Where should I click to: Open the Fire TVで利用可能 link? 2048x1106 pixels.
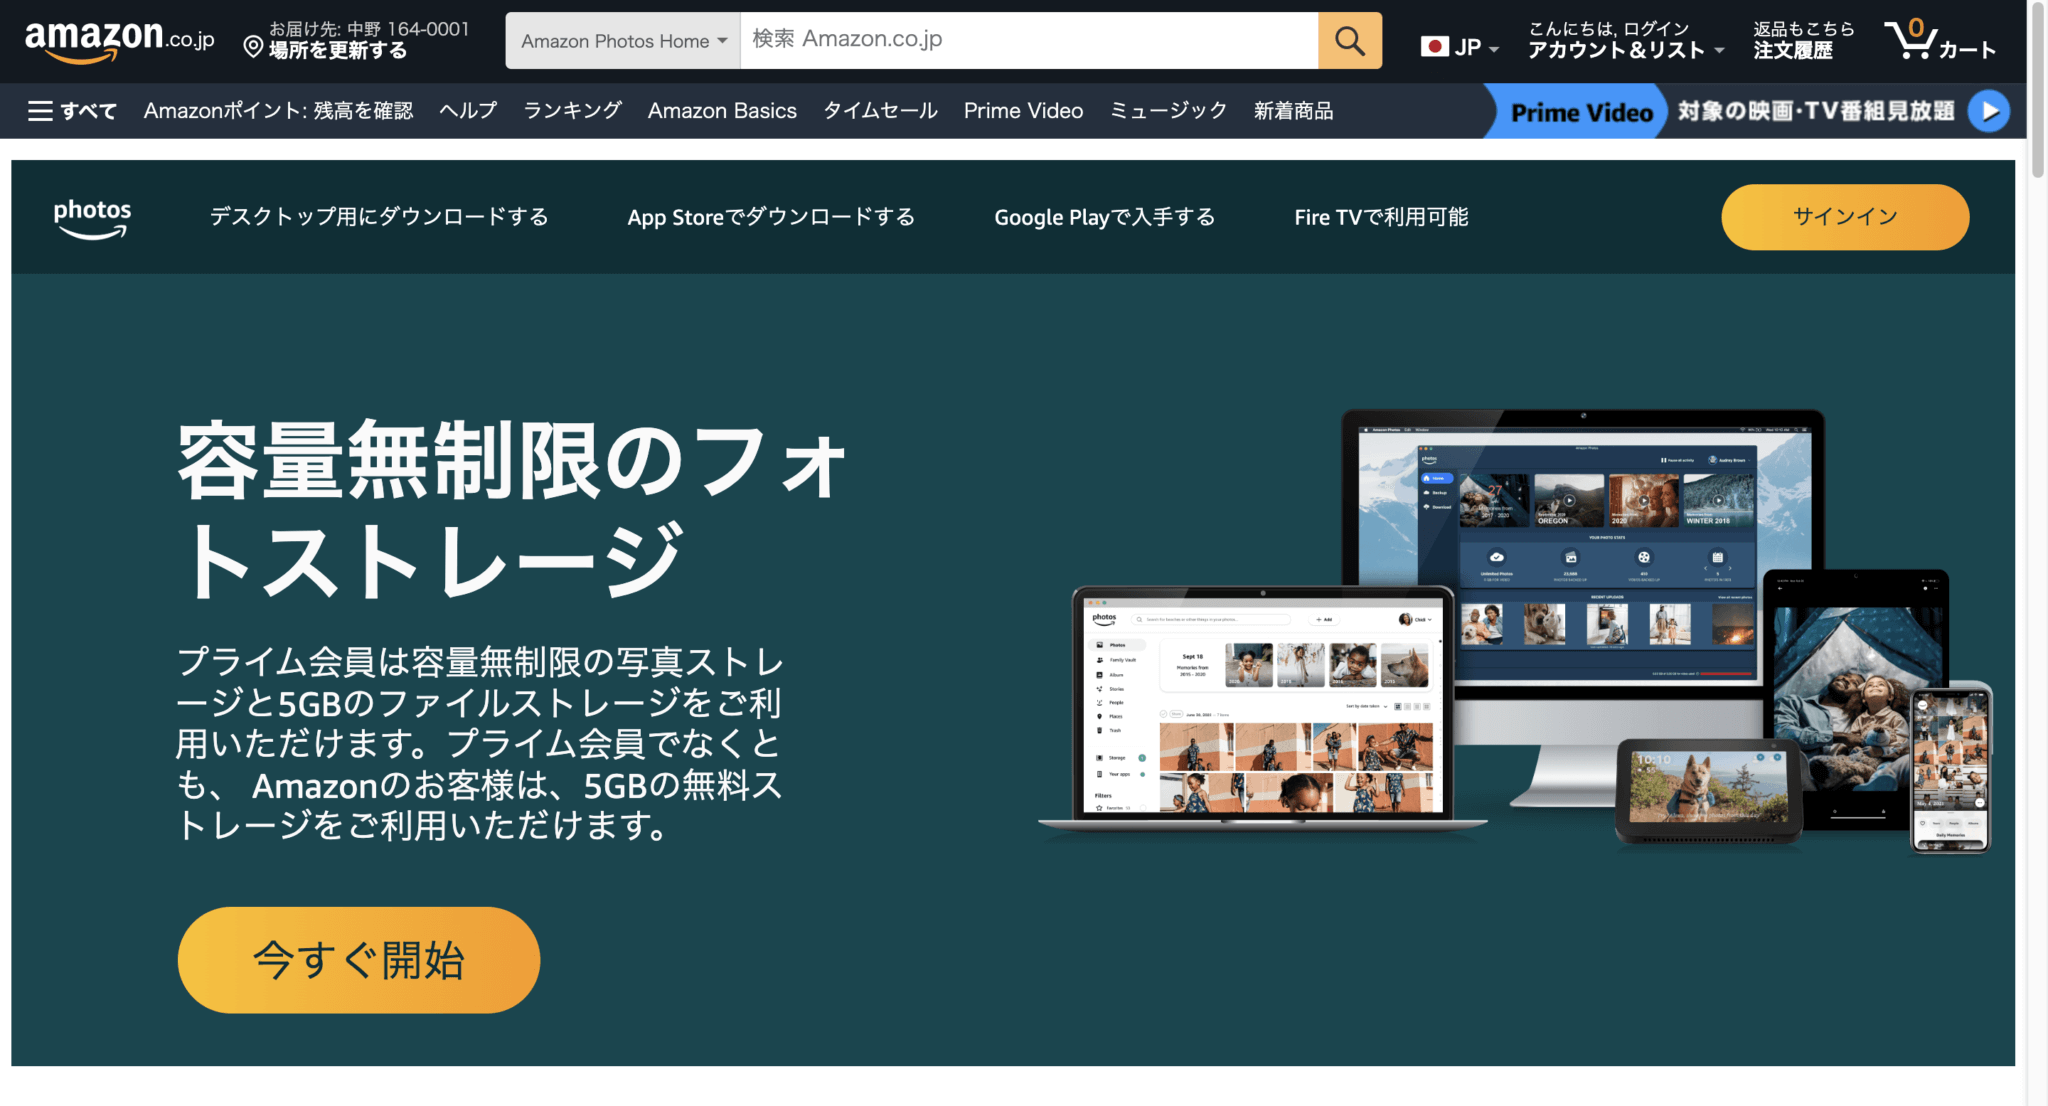(1381, 216)
